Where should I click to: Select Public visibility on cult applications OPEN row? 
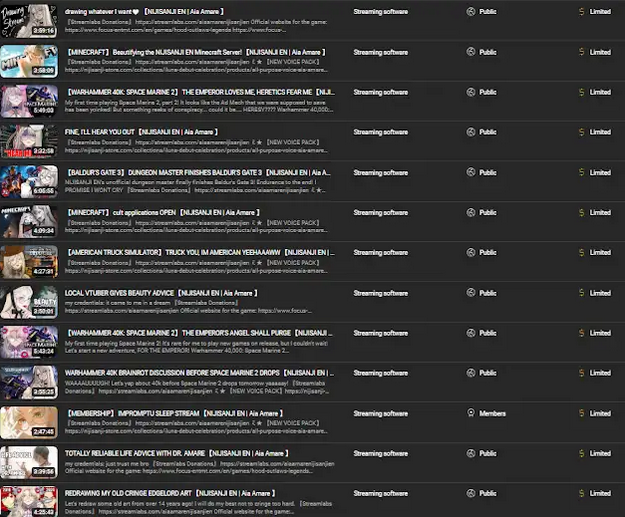coord(488,212)
